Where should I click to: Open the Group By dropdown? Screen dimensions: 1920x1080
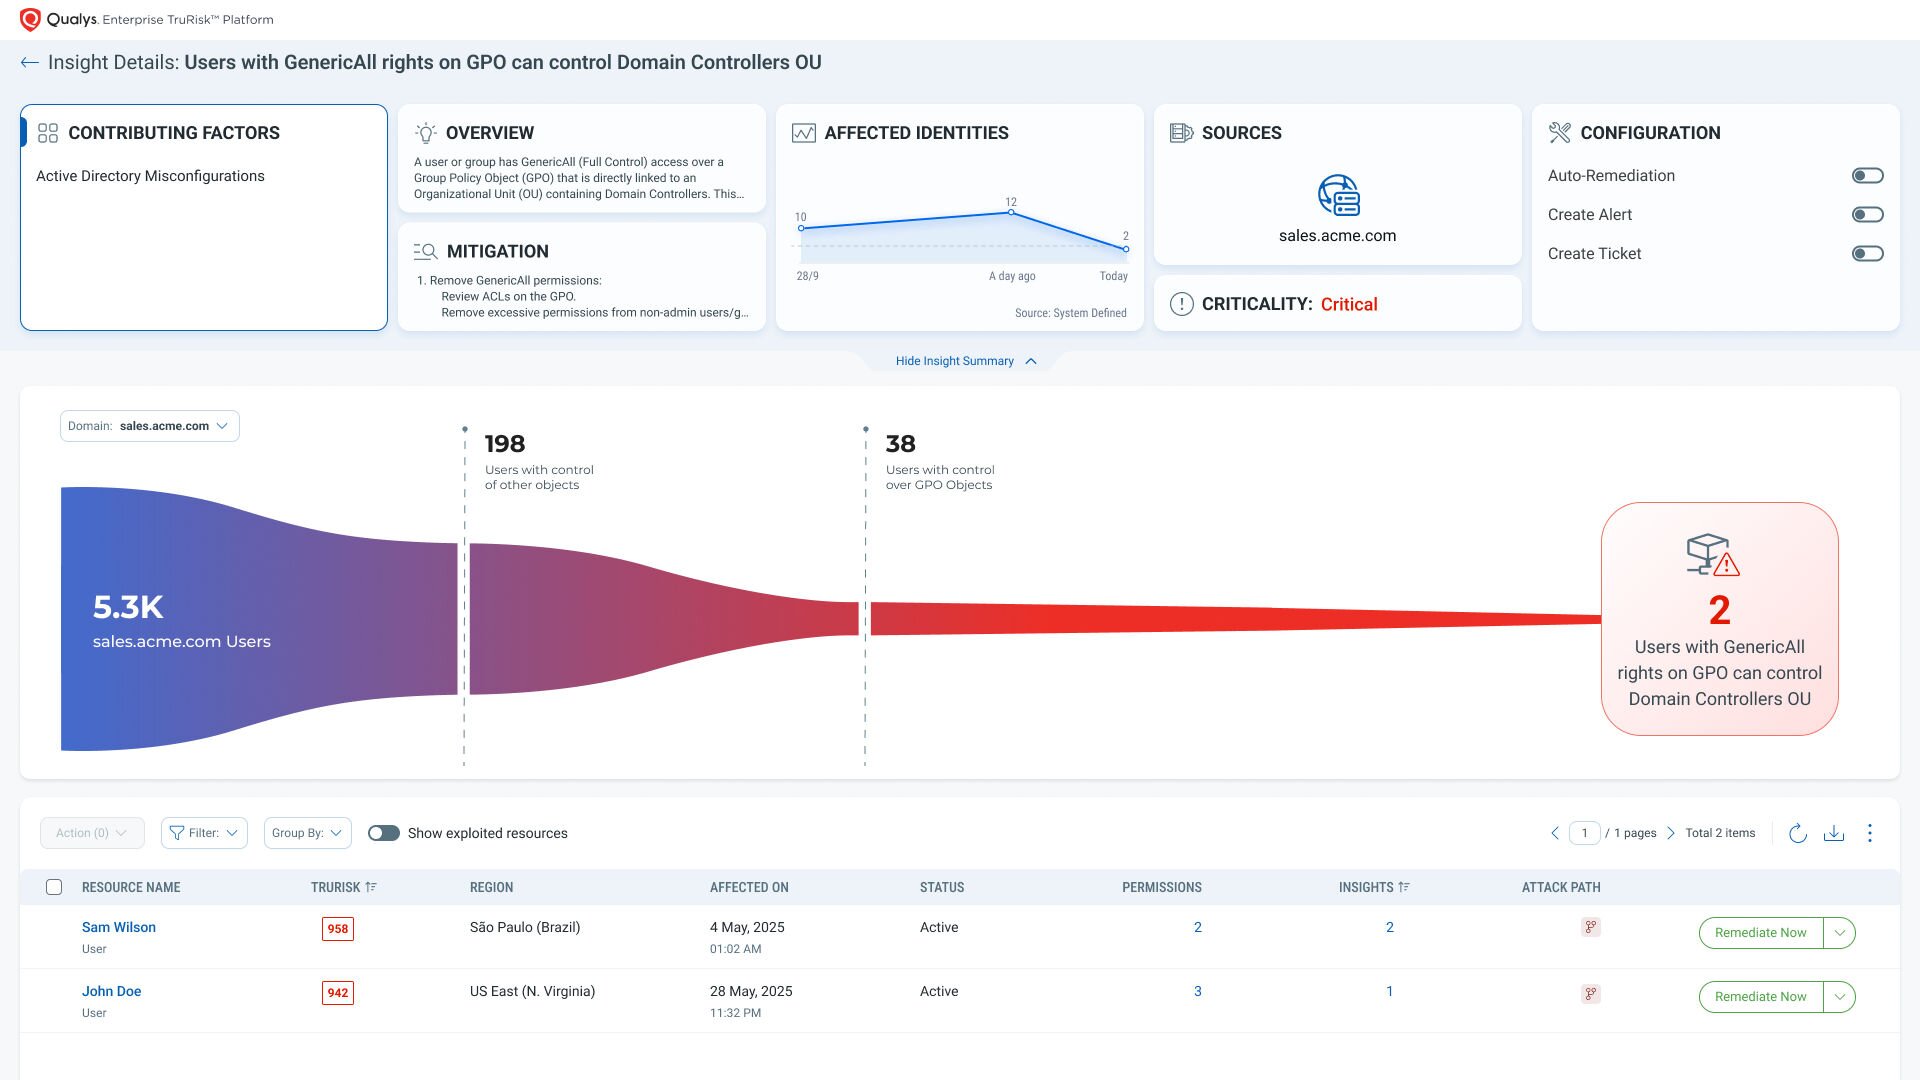(308, 833)
